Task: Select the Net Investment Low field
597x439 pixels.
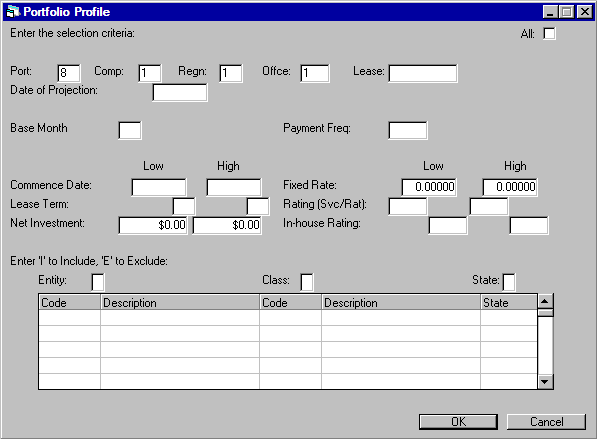Action: (x=153, y=225)
